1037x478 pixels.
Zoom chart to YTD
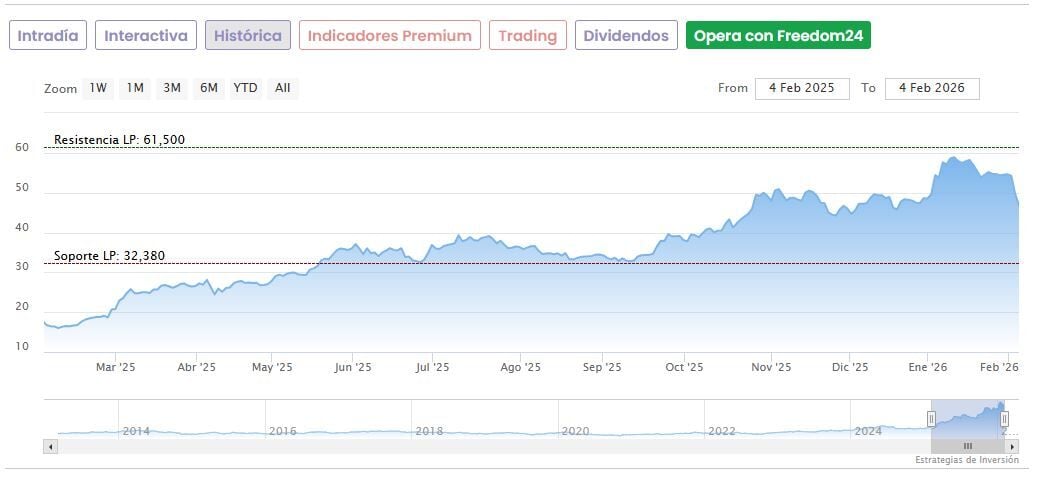[245, 88]
